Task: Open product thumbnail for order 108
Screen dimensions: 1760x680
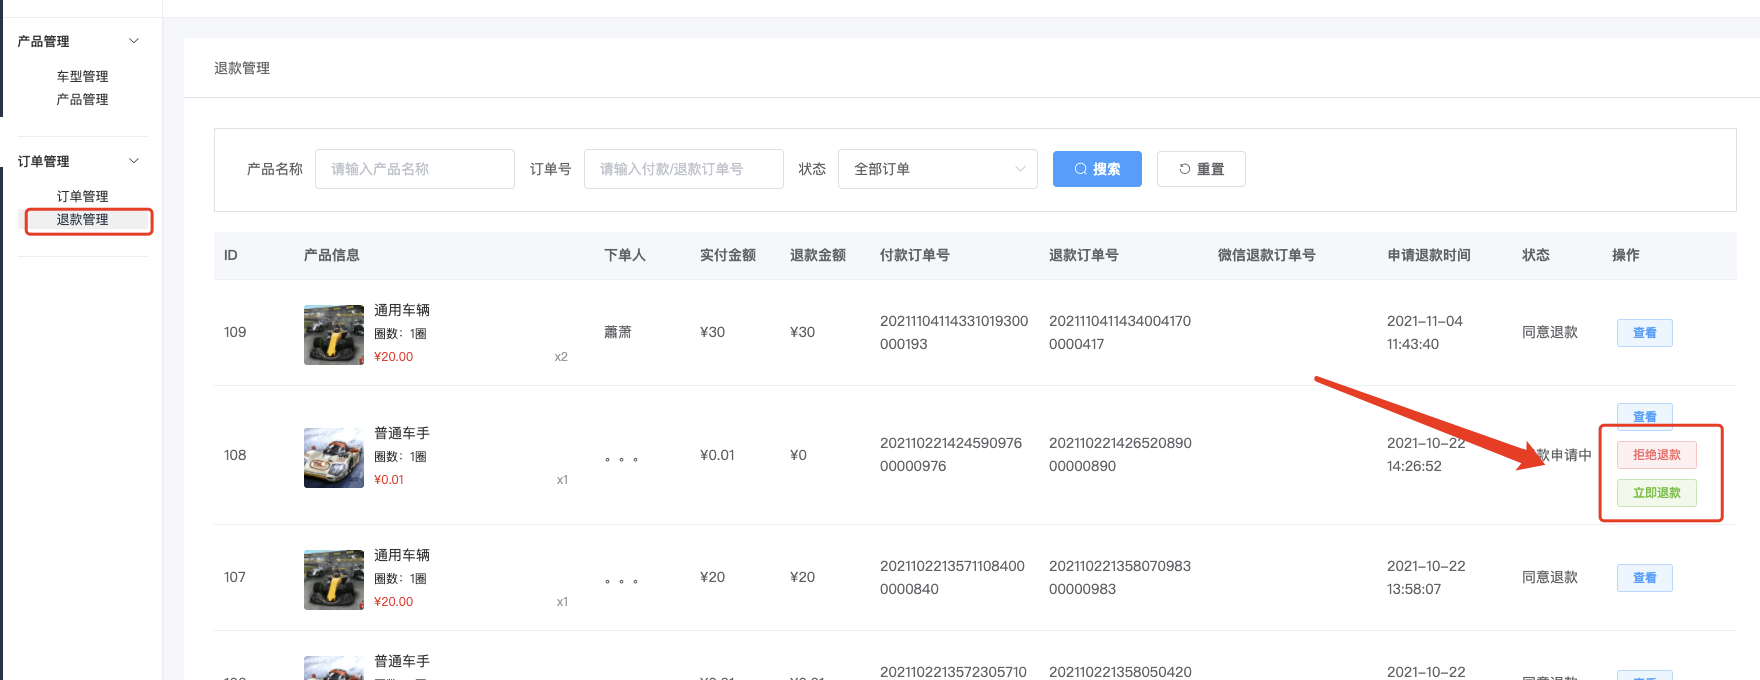Action: [x=334, y=458]
